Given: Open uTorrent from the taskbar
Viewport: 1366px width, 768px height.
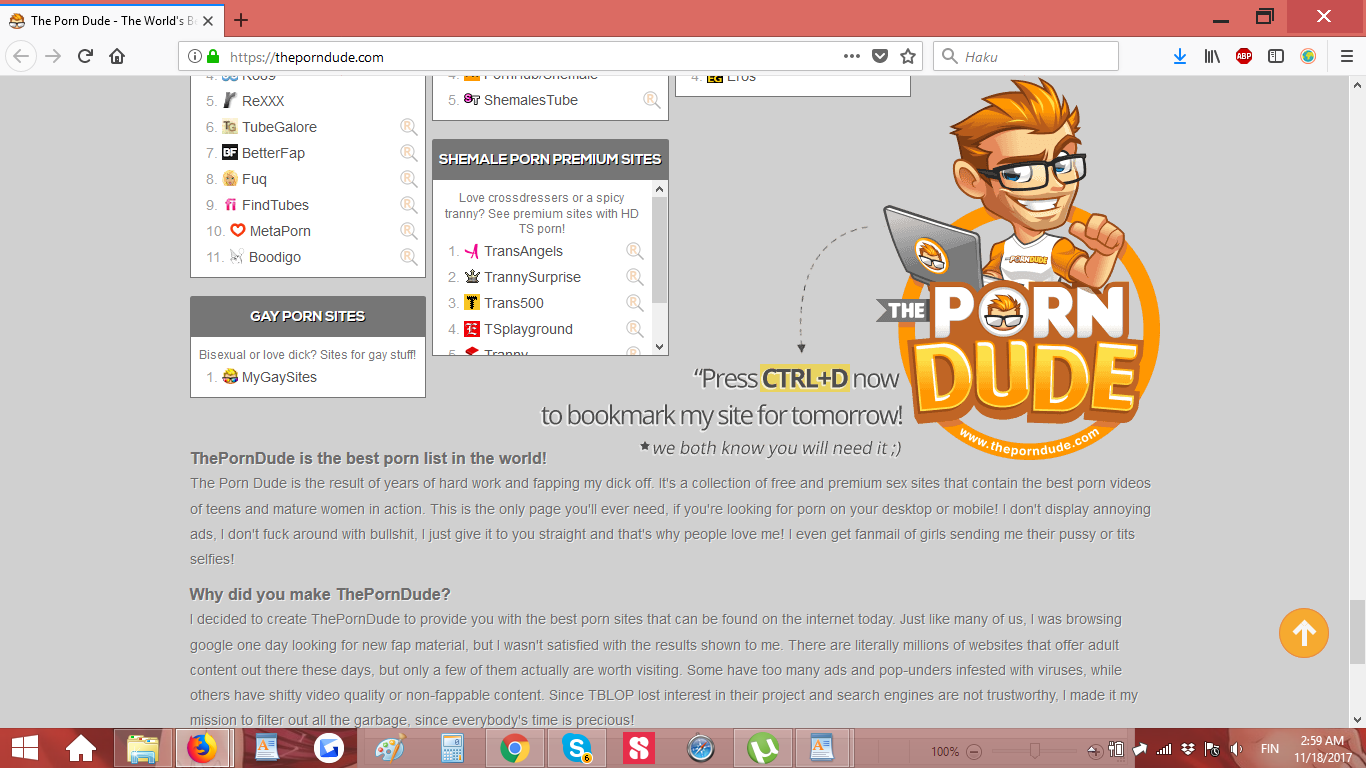Looking at the screenshot, I should click(763, 748).
